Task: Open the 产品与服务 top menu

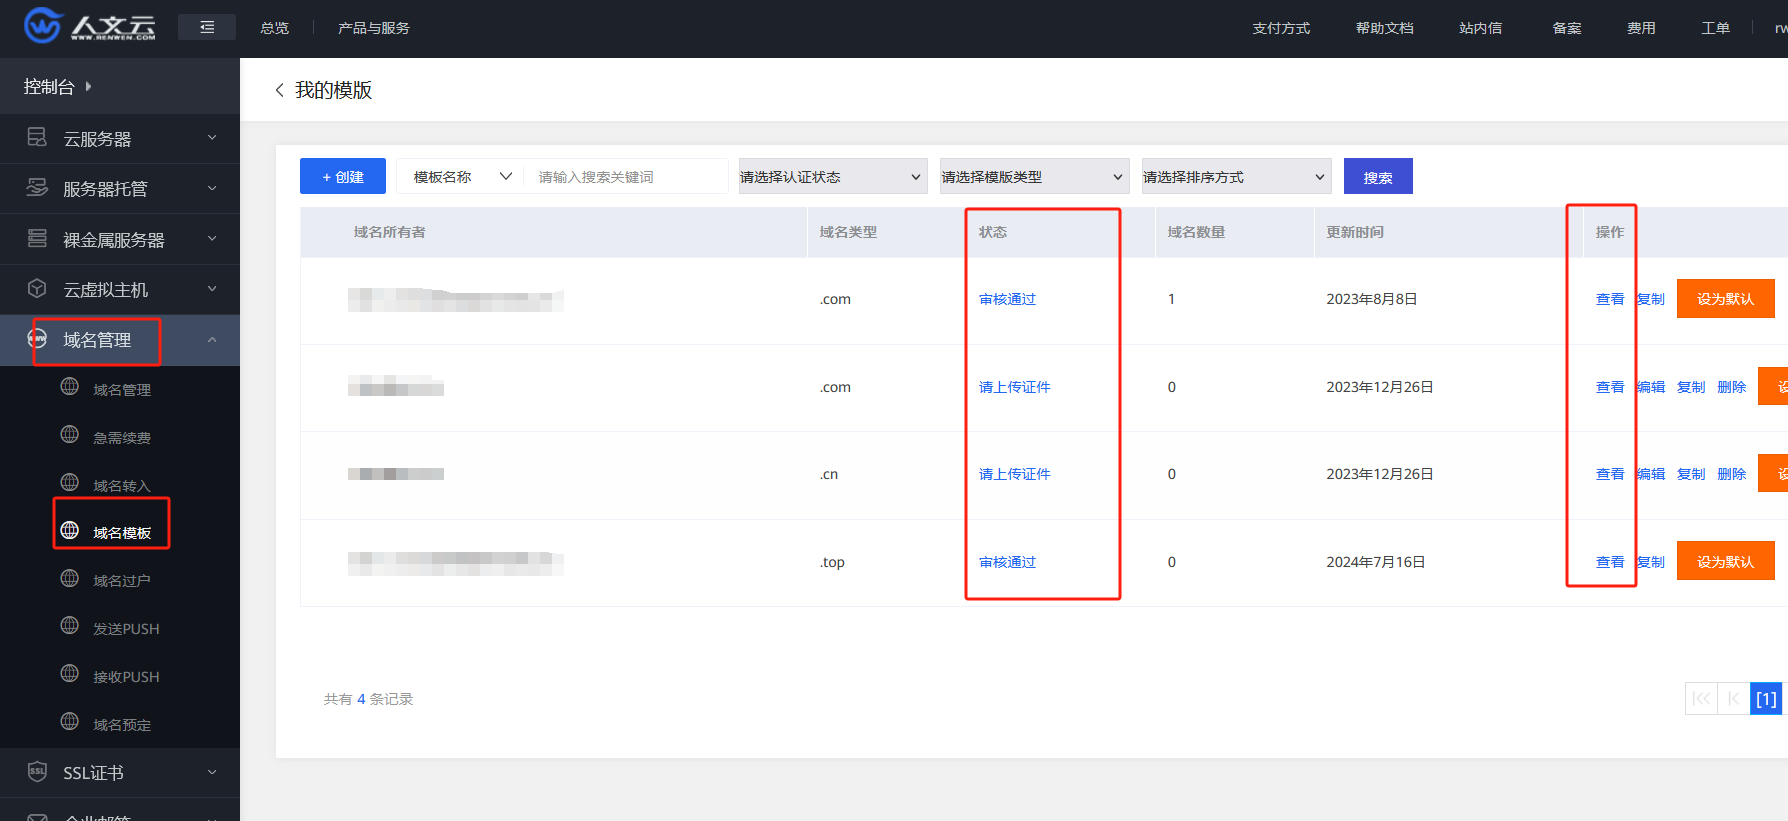Action: [x=374, y=28]
